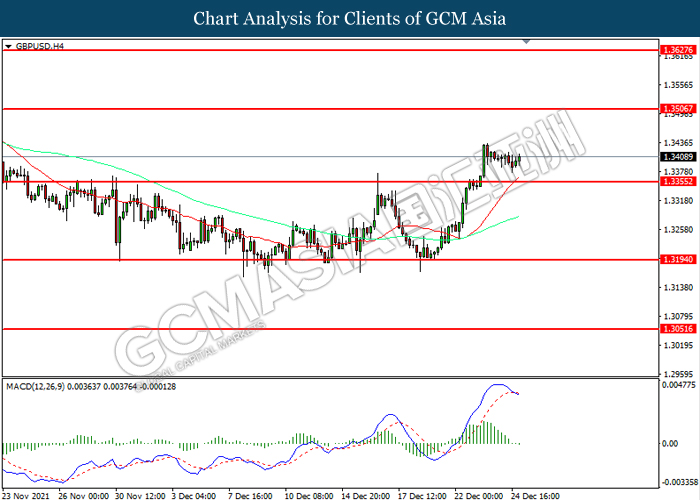This screenshot has height=500, width=700.
Task: Click the 26 Nov 00:00 time label
Action: 83,496
